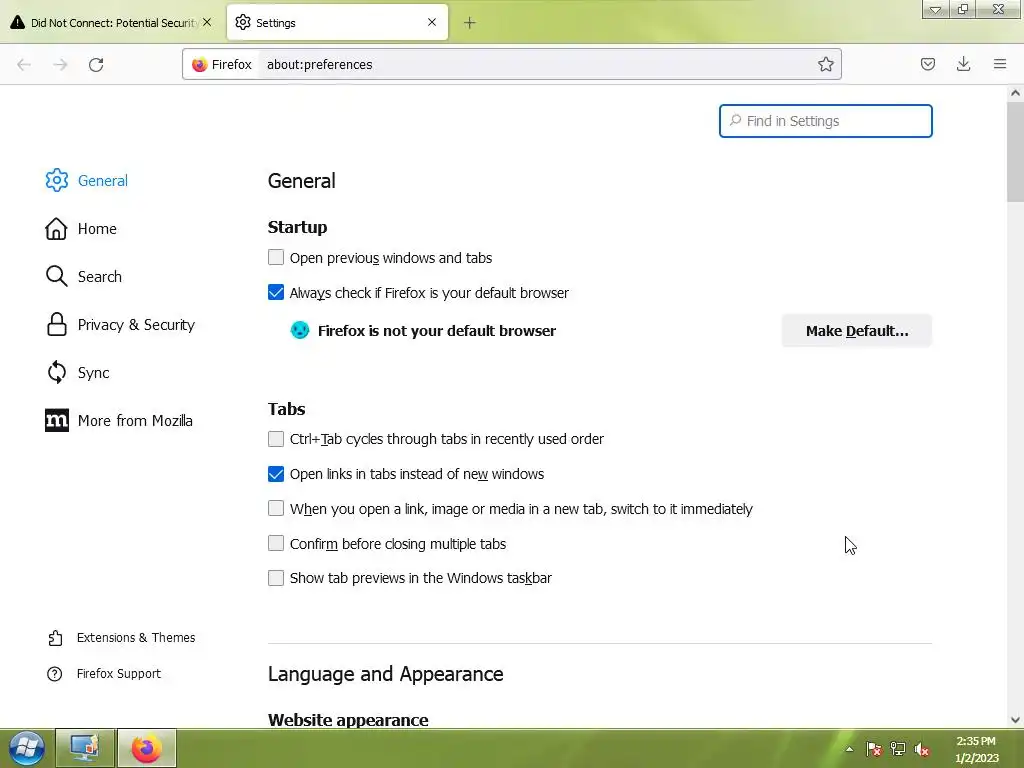Click the forward navigation arrow
The width and height of the screenshot is (1024, 768).
tap(60, 64)
